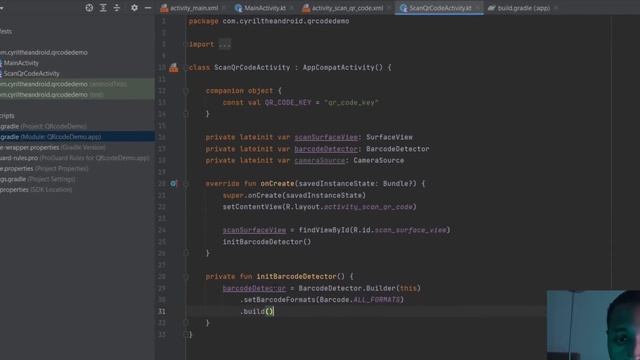This screenshot has height=360, width=640.
Task: Place cursor after .build() call
Action: tap(274, 312)
